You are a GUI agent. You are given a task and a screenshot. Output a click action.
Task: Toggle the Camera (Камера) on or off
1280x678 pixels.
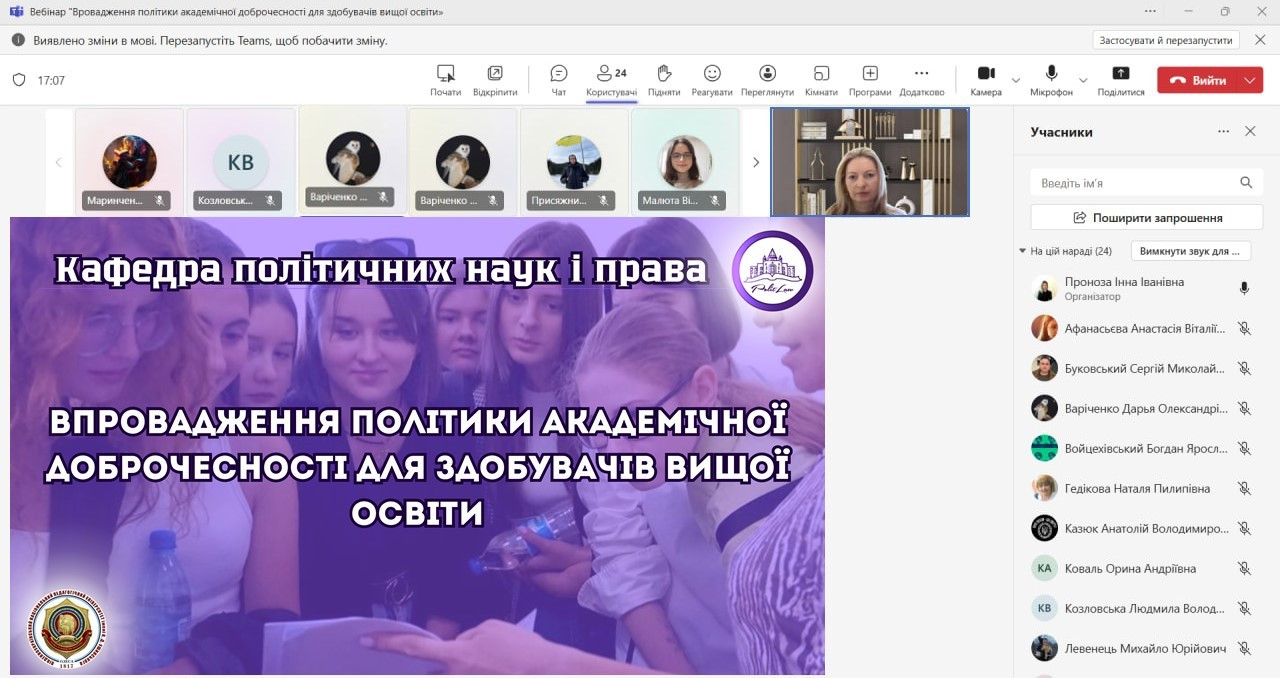point(985,79)
